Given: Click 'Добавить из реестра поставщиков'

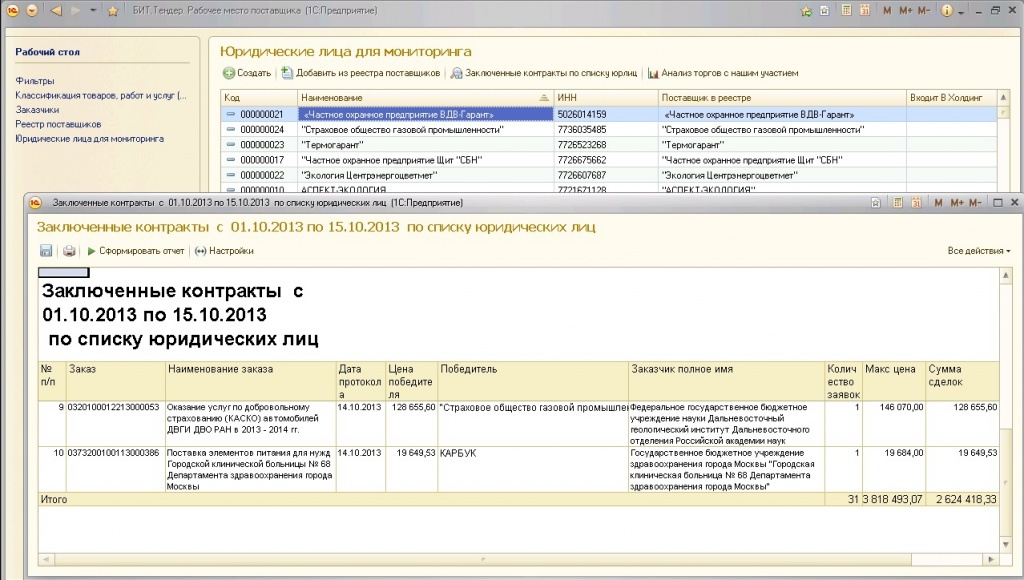Looking at the screenshot, I should tap(361, 73).
